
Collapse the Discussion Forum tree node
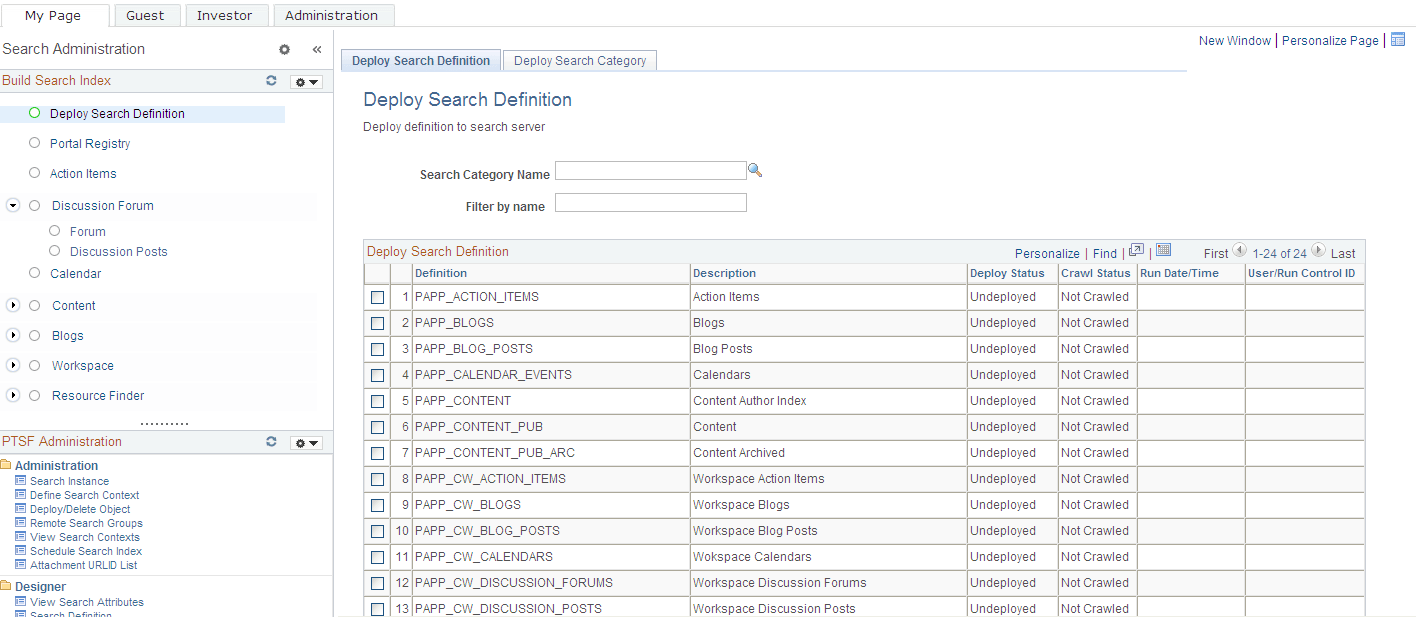tap(13, 205)
